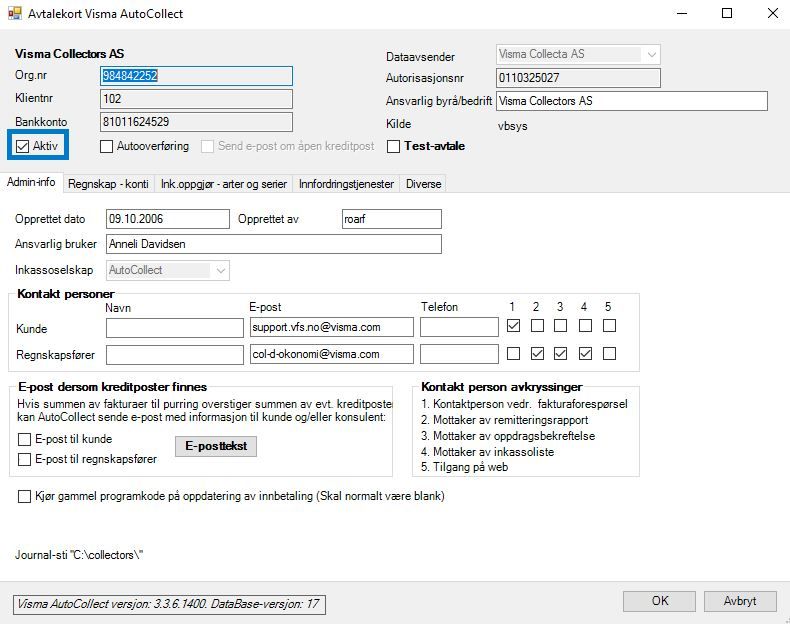Confirm with the OK button

660,601
